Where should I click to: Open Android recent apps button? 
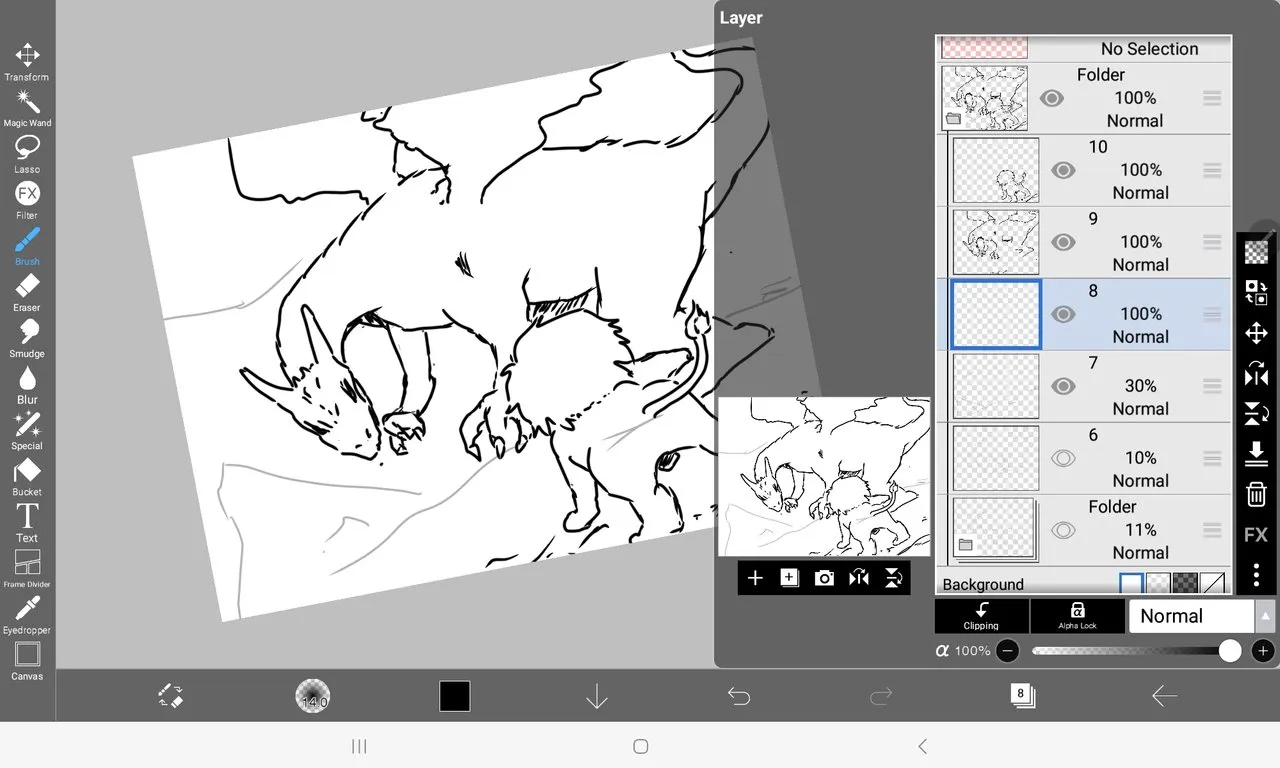(360, 746)
